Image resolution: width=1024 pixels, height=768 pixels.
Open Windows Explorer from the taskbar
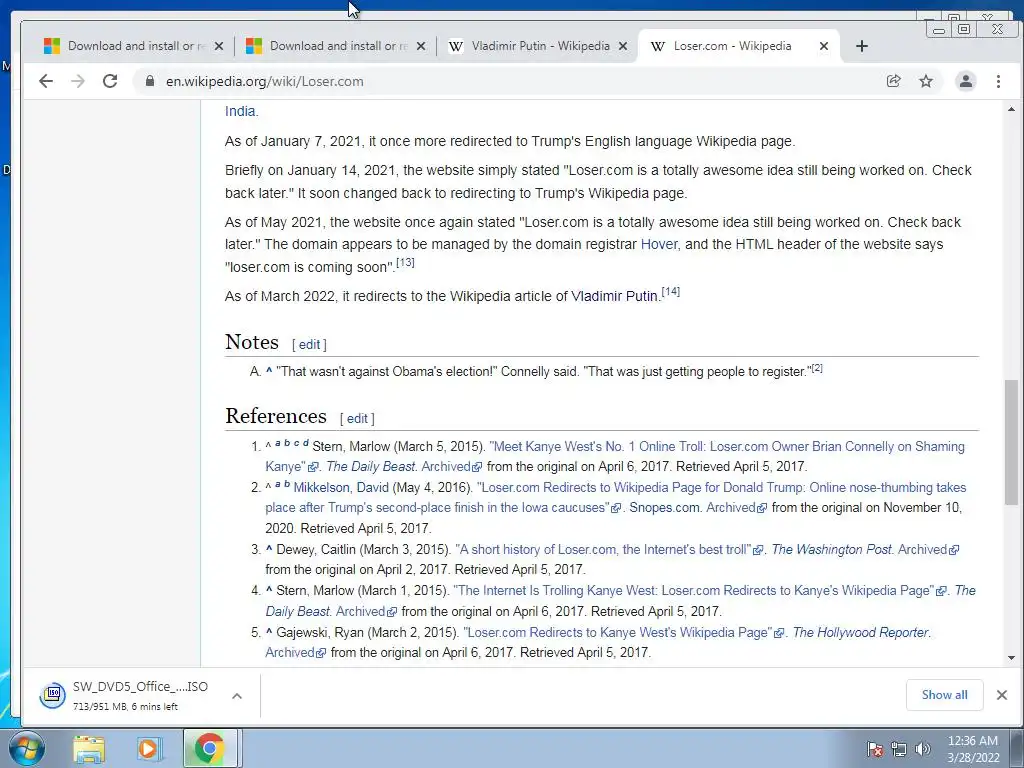89,748
